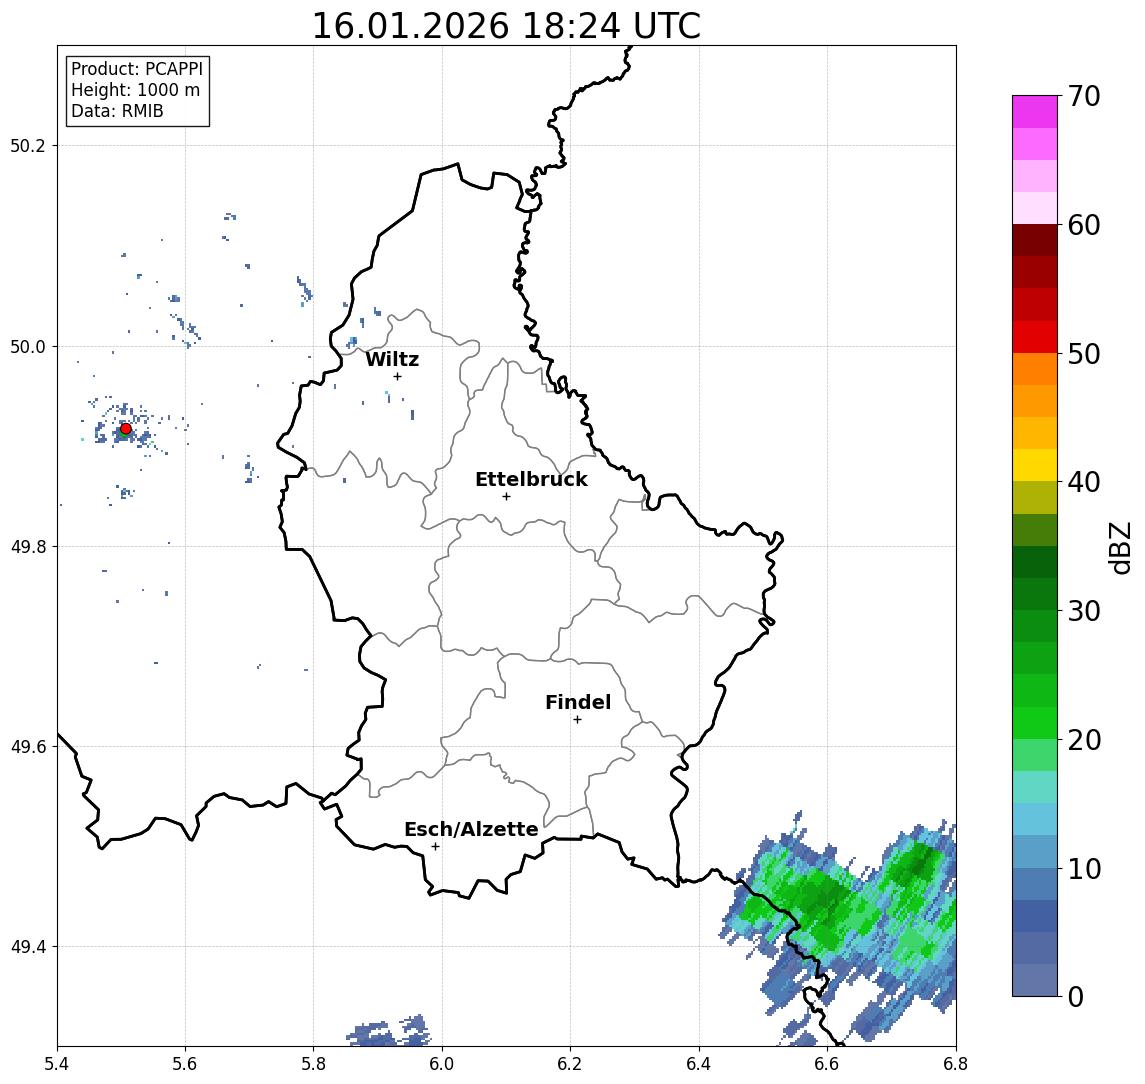Click the title 16.01.2026 18:24 UTC

coord(506,26)
